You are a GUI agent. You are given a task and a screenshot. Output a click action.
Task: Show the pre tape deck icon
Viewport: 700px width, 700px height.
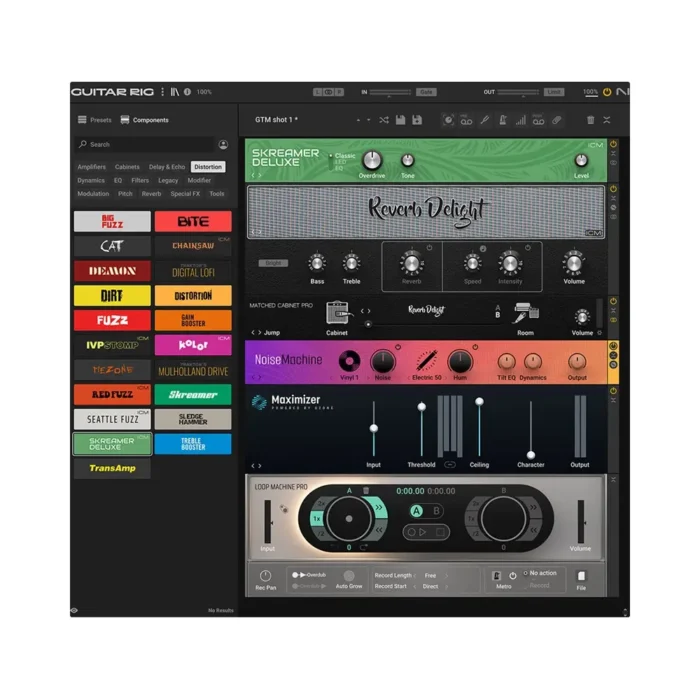[x=467, y=120]
